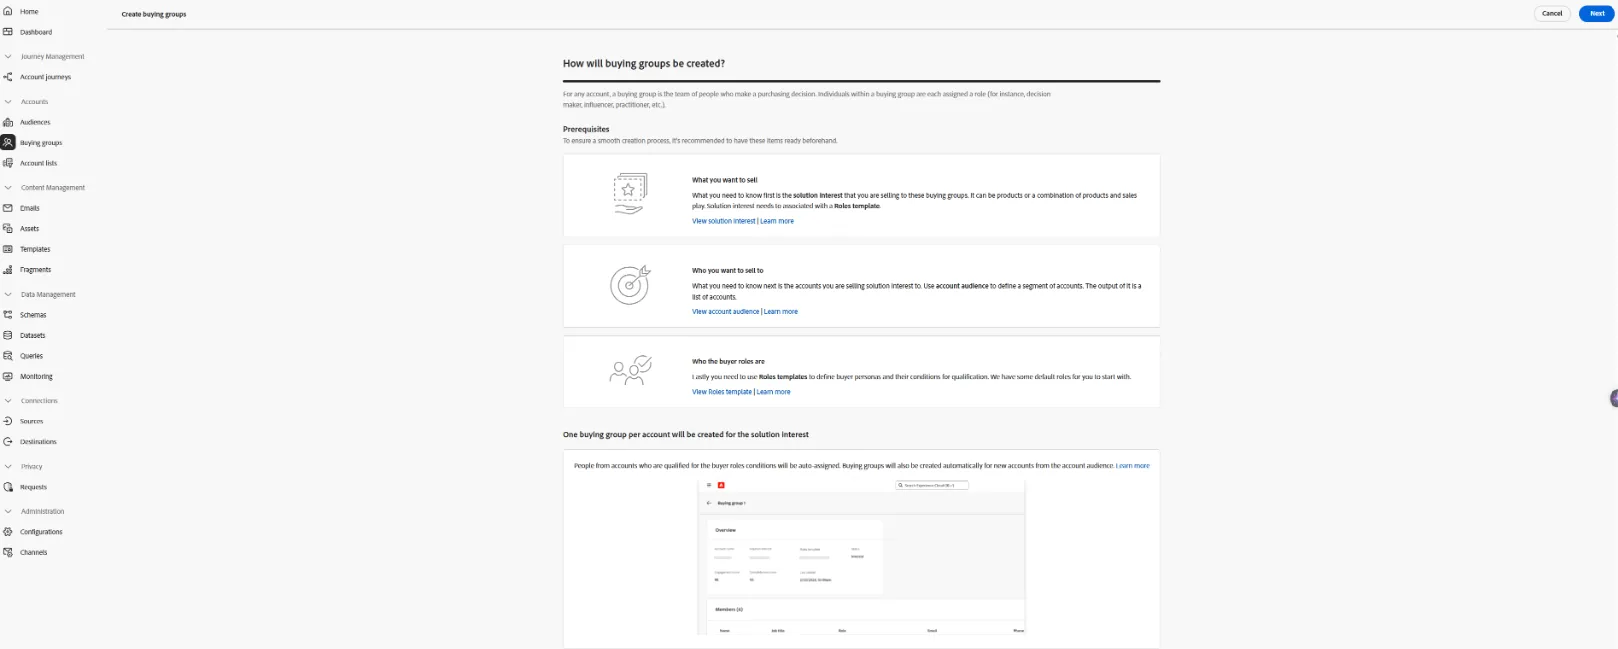Select the Assets icon
Screen dimensions: 1618x649
[8, 229]
